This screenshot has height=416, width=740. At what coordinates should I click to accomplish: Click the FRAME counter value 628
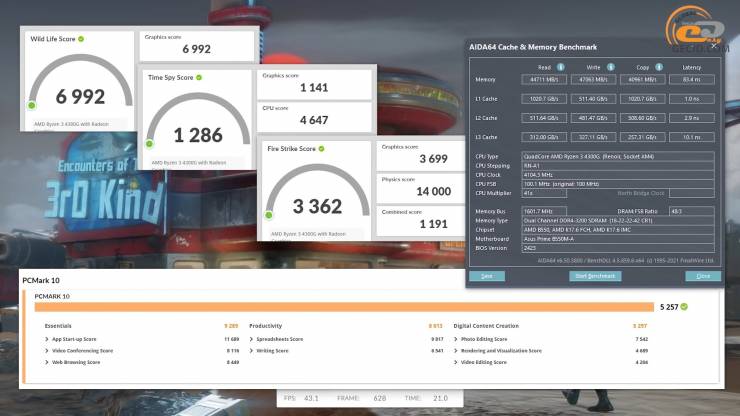(x=379, y=398)
